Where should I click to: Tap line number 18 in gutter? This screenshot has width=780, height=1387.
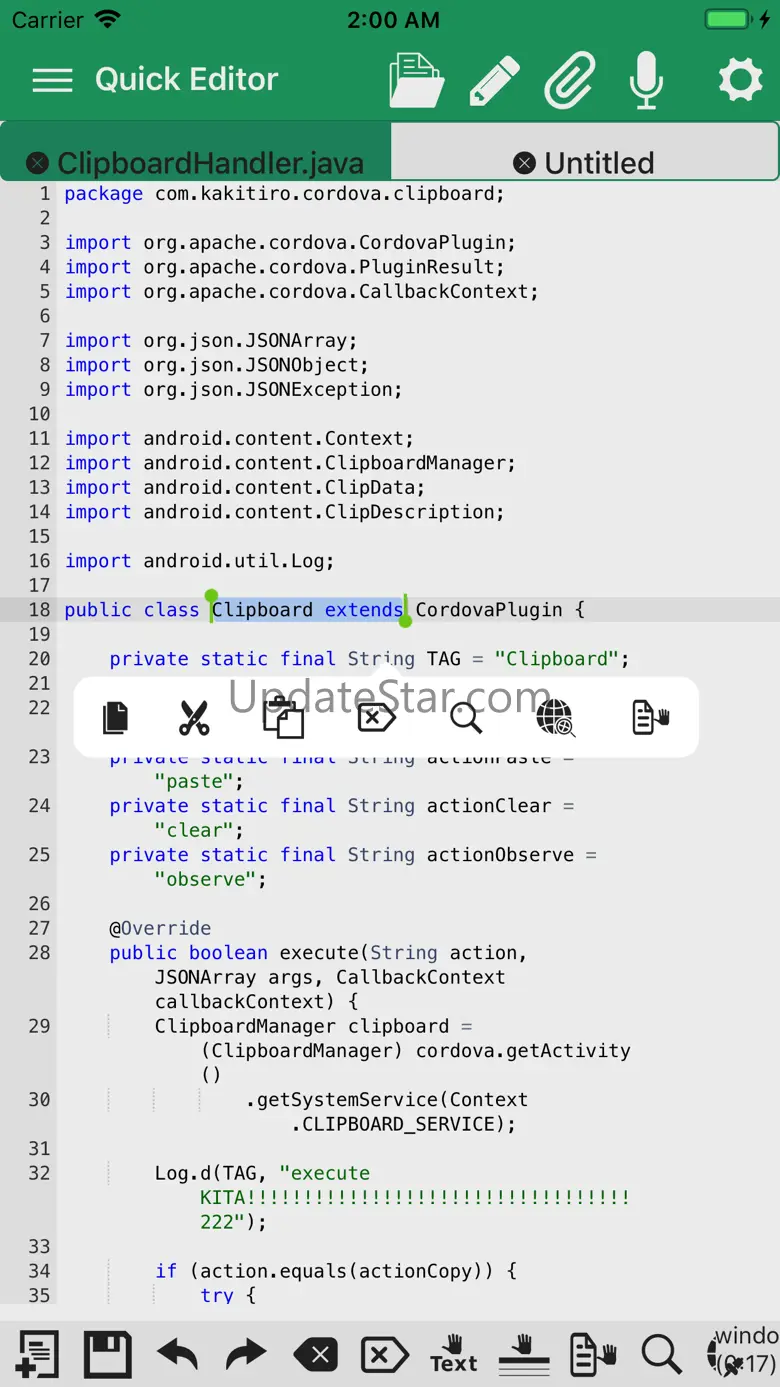[39, 610]
